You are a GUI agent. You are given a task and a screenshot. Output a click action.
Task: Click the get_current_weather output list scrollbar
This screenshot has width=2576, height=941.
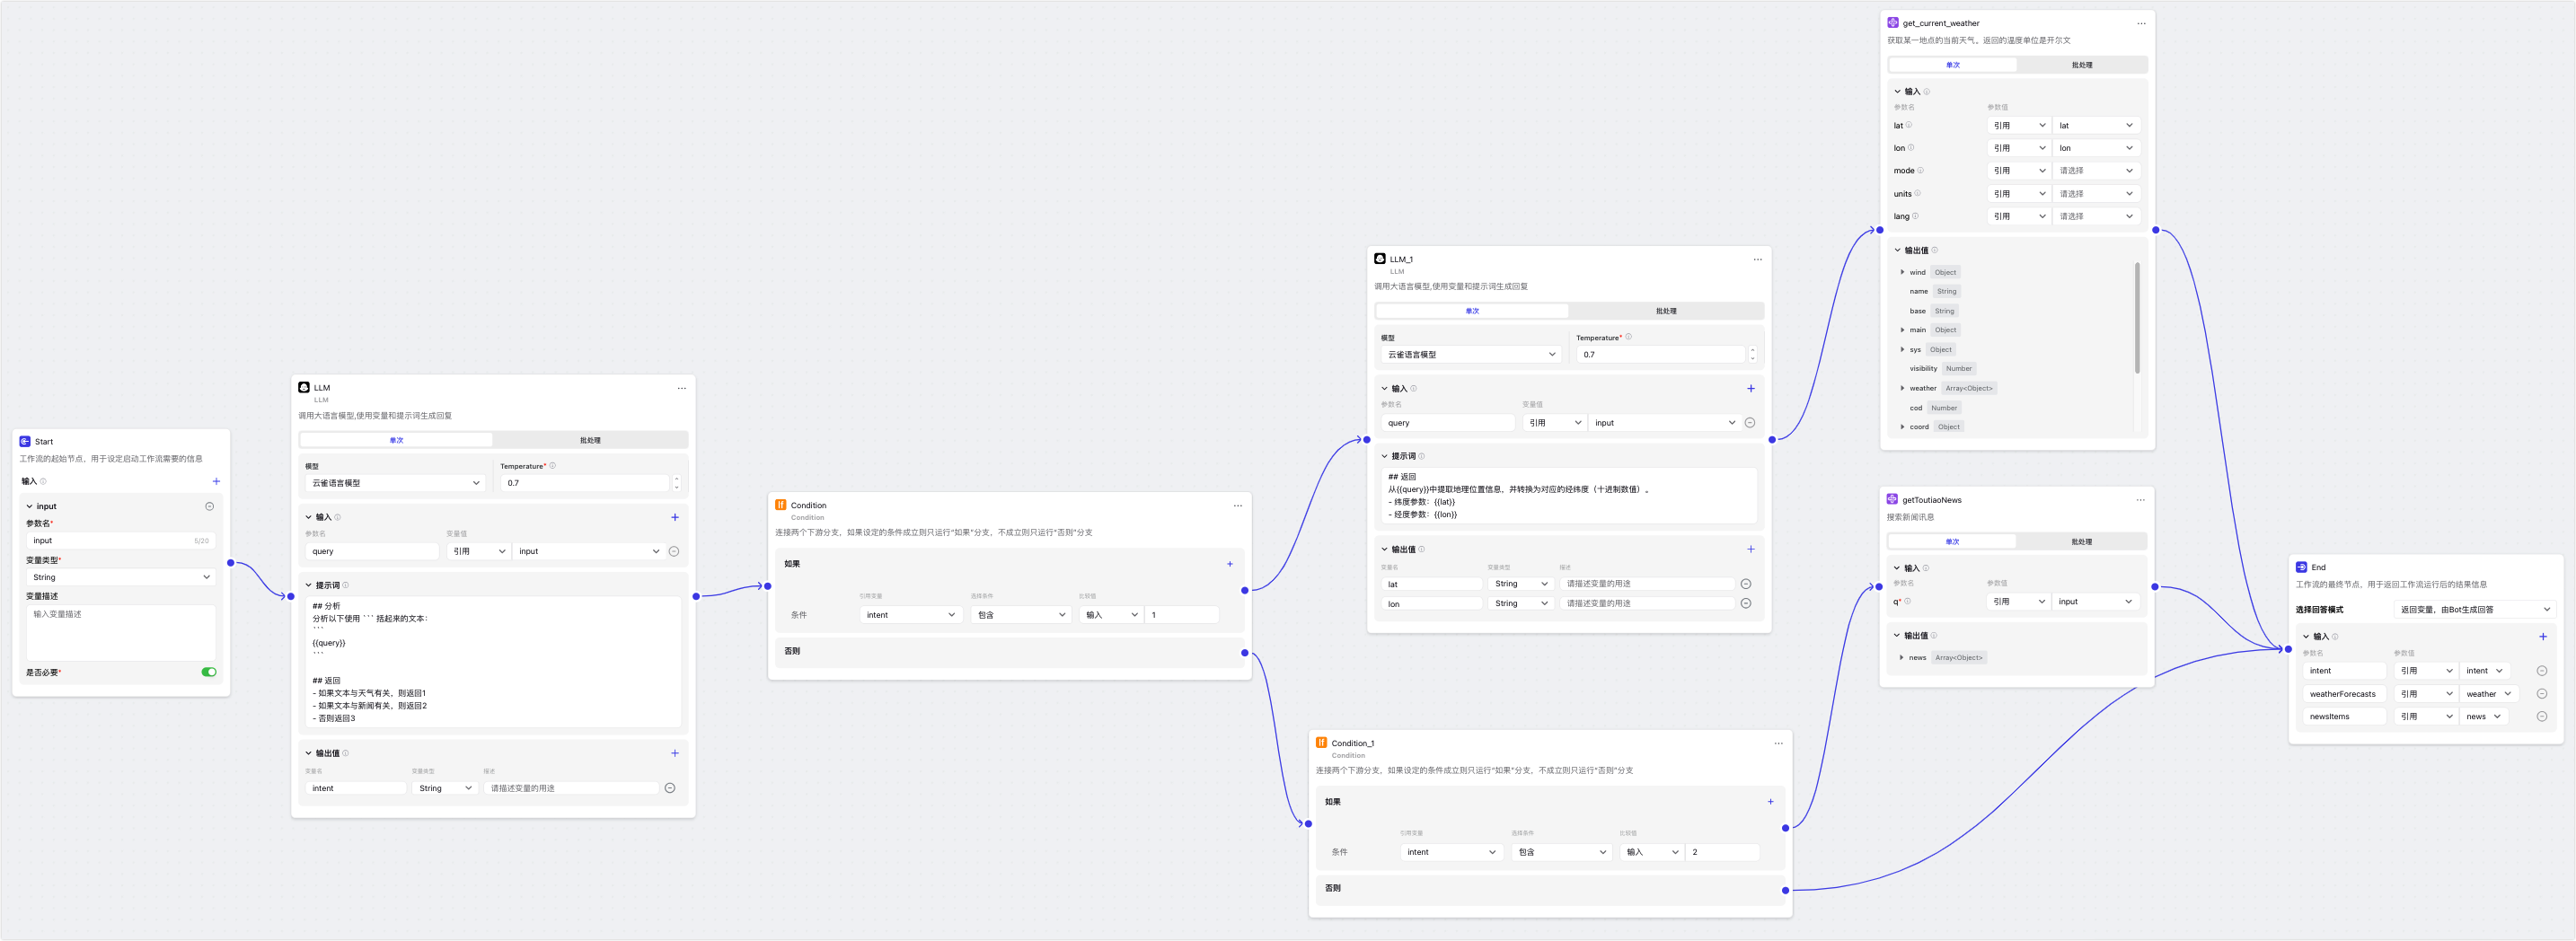click(2137, 320)
